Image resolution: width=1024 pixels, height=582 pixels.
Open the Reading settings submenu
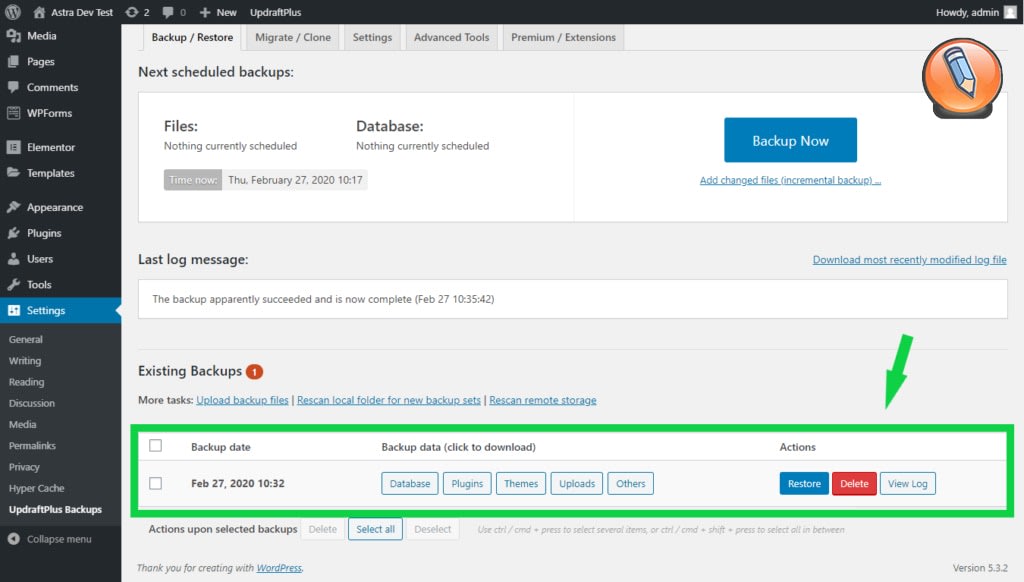[x=26, y=382]
